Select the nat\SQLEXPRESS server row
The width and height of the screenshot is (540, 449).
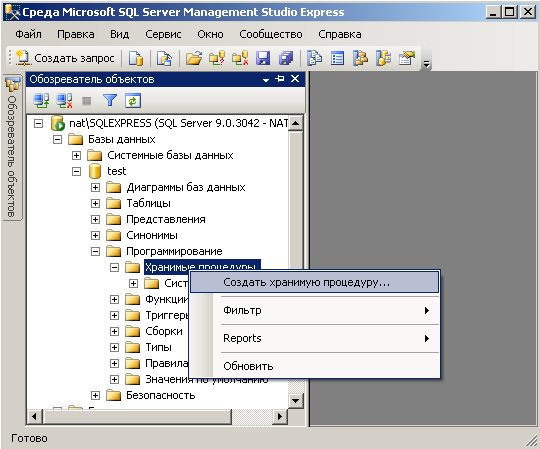178,123
